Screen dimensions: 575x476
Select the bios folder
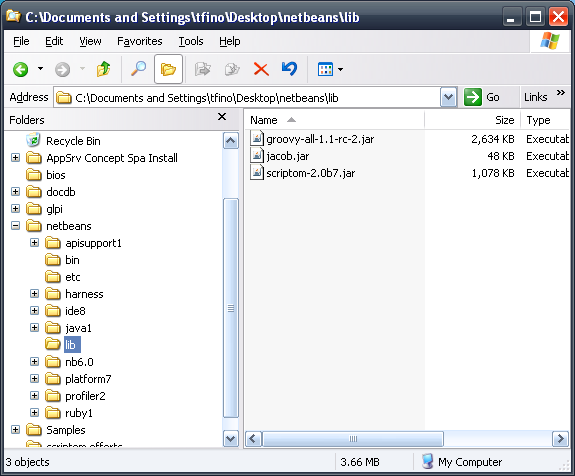pos(56,175)
